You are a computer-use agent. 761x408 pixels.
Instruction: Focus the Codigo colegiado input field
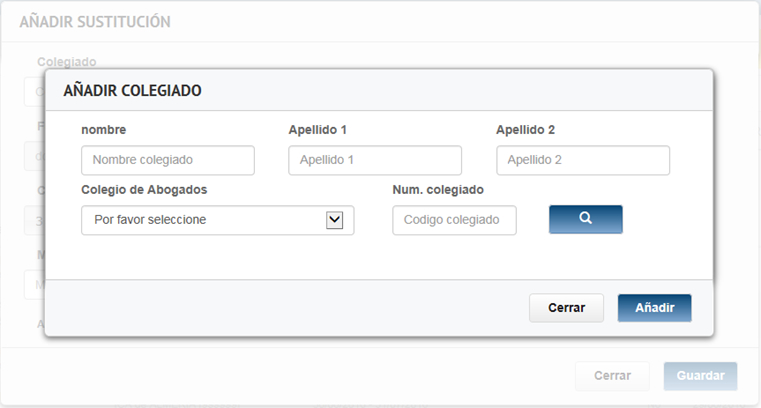454,220
